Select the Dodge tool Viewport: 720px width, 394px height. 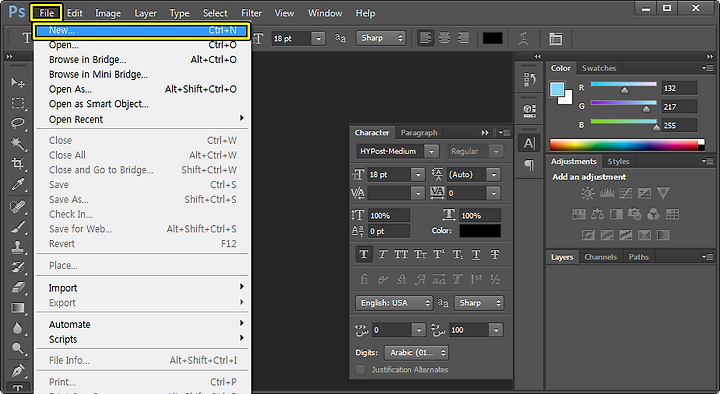pyautogui.click(x=18, y=349)
